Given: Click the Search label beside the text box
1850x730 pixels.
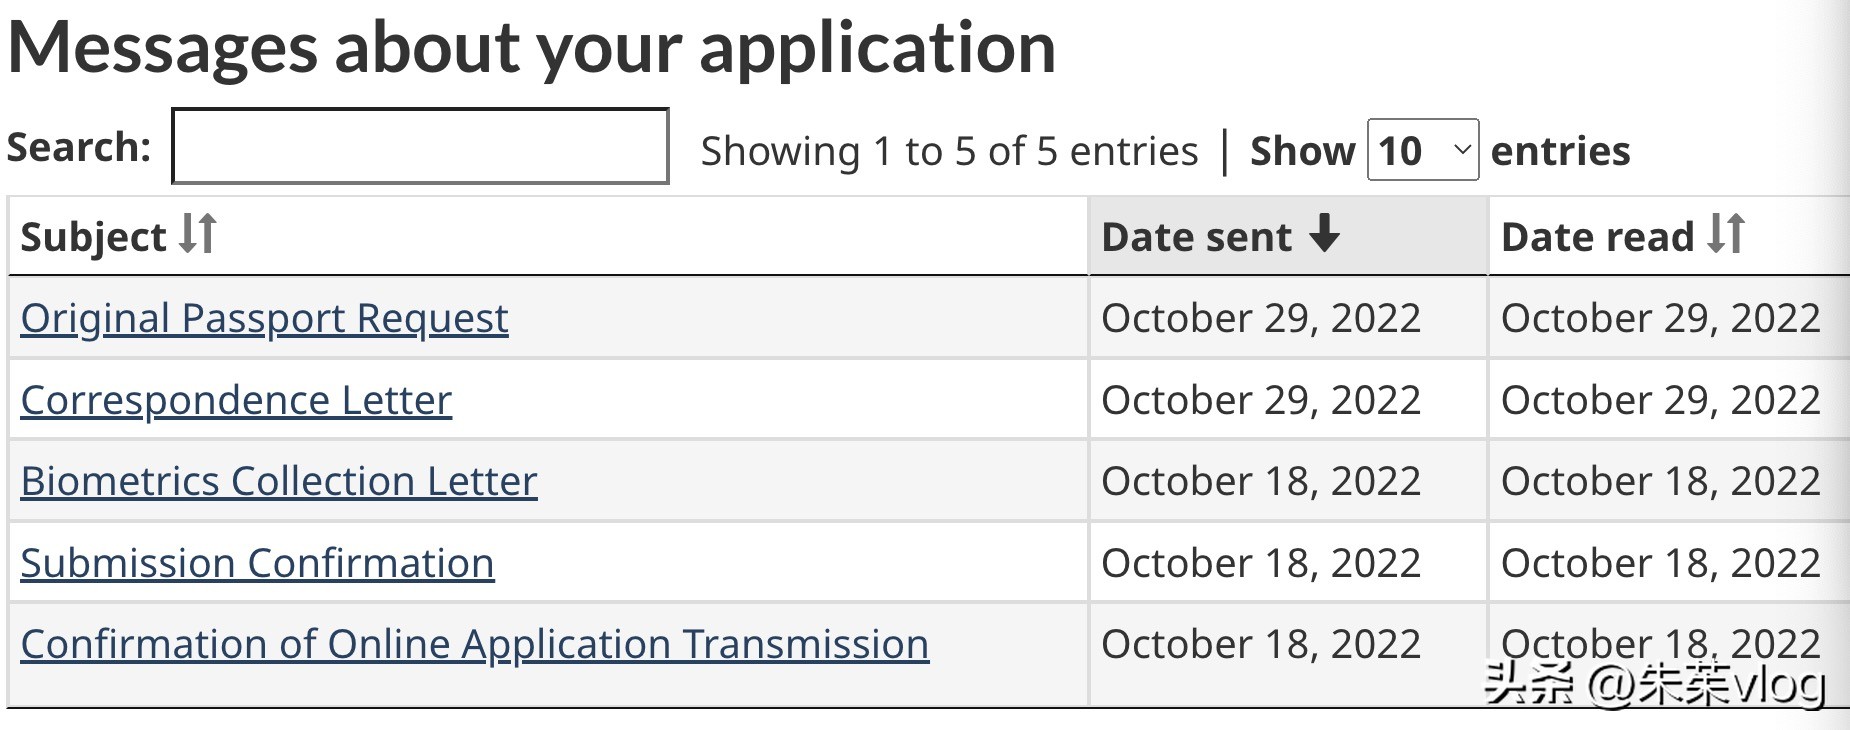Looking at the screenshot, I should tap(79, 147).
